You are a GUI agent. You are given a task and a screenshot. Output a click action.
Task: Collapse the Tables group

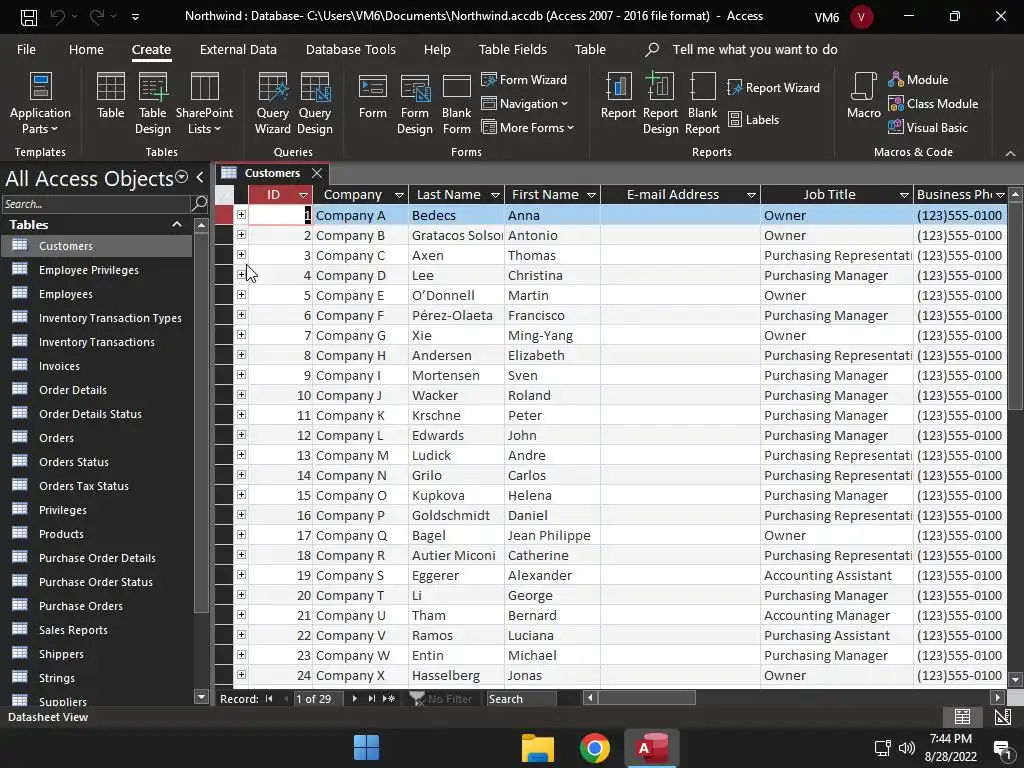(x=176, y=224)
